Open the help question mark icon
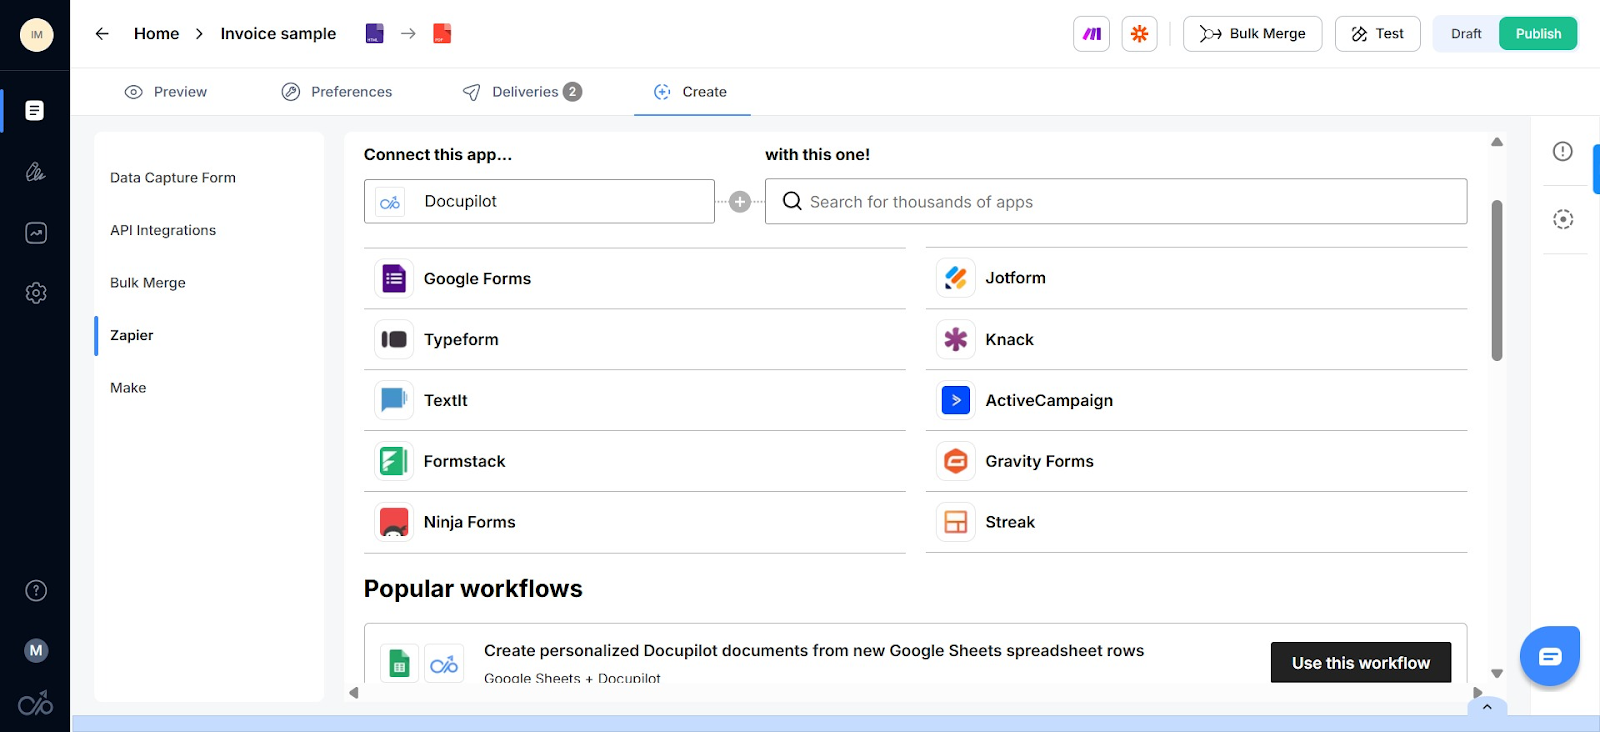Image resolution: width=1600 pixels, height=732 pixels. tap(36, 591)
